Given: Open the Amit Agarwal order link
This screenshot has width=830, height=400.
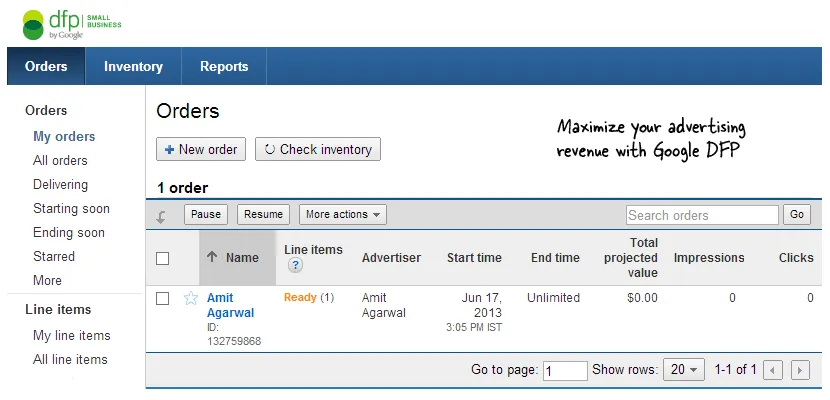Looking at the screenshot, I should (x=230, y=305).
